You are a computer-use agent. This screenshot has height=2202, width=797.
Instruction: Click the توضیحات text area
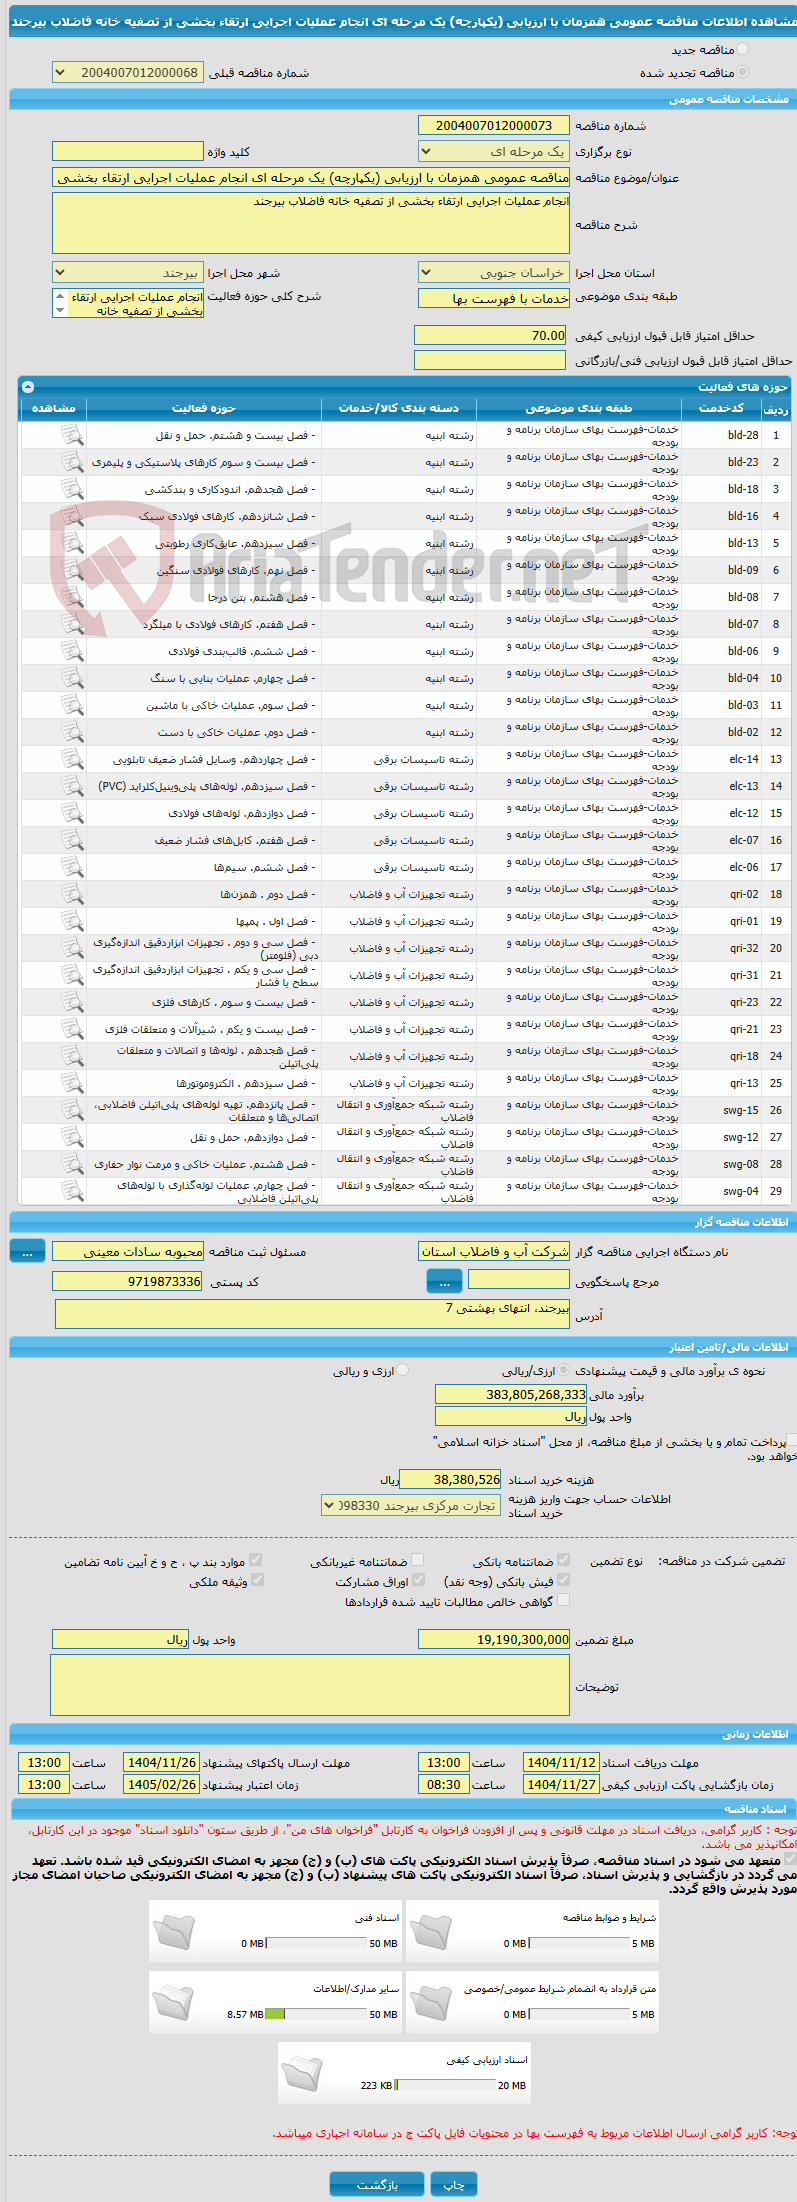pos(310,1685)
